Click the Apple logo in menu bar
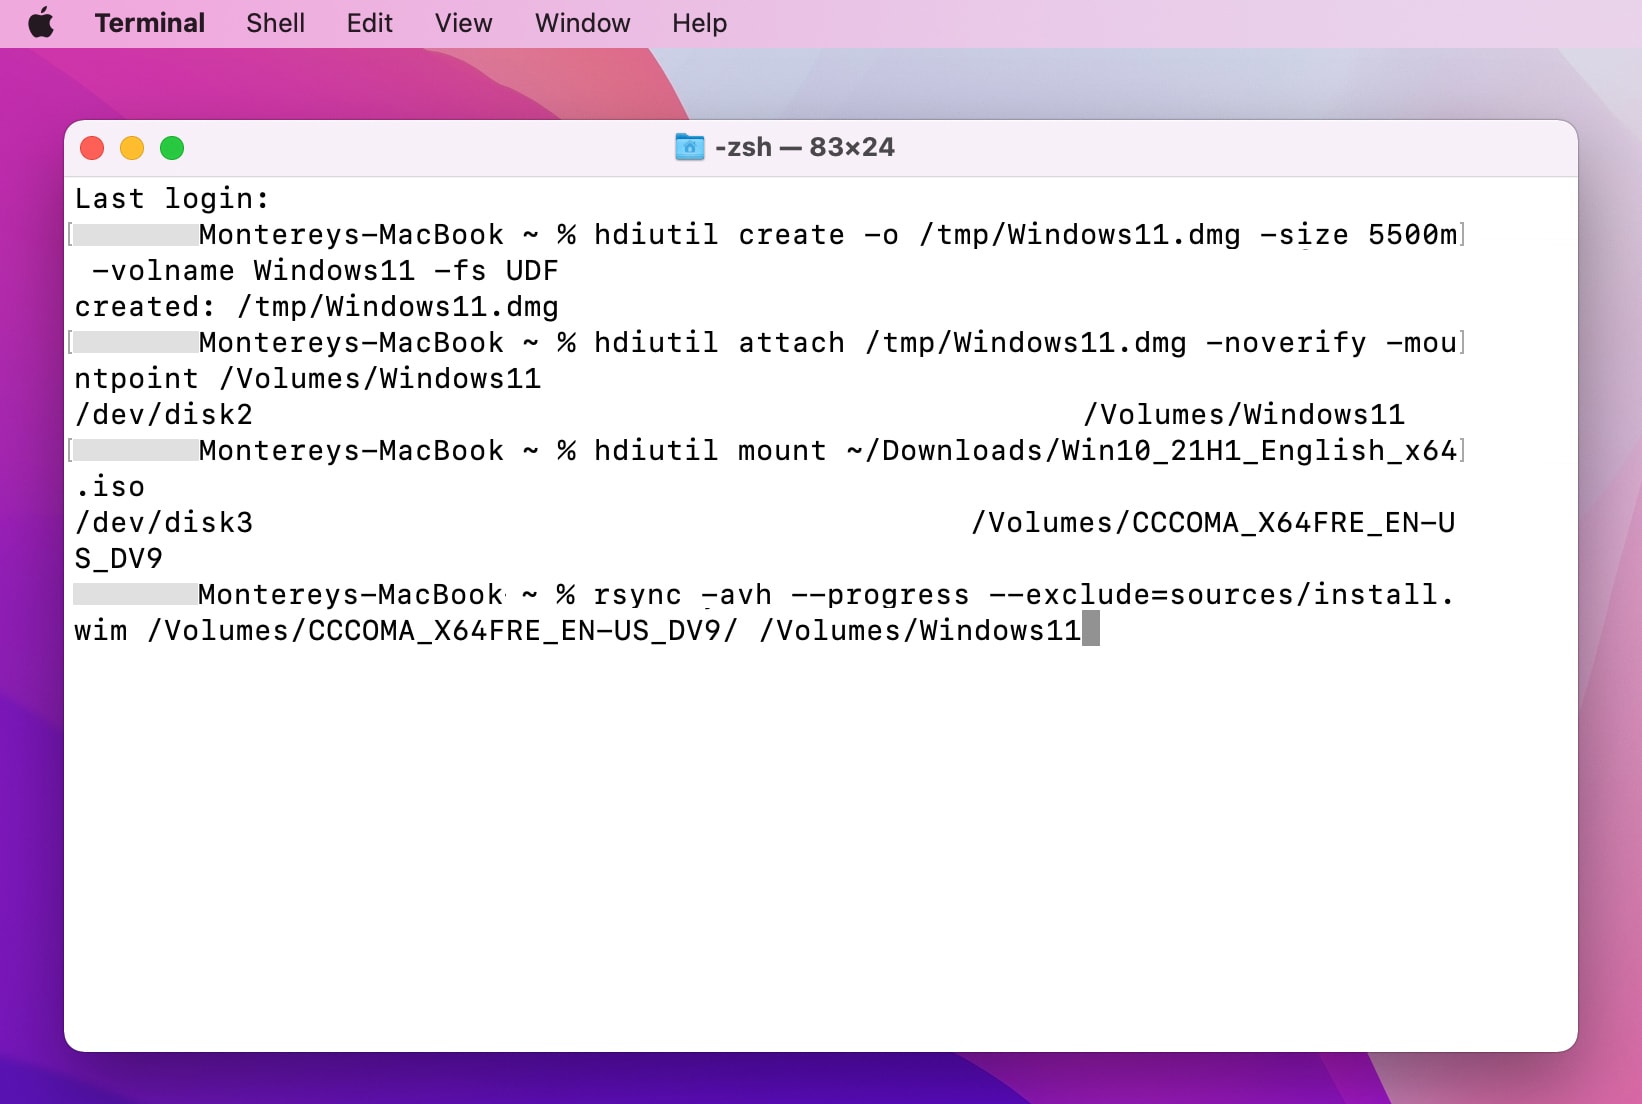The image size is (1642, 1104). tap(41, 22)
